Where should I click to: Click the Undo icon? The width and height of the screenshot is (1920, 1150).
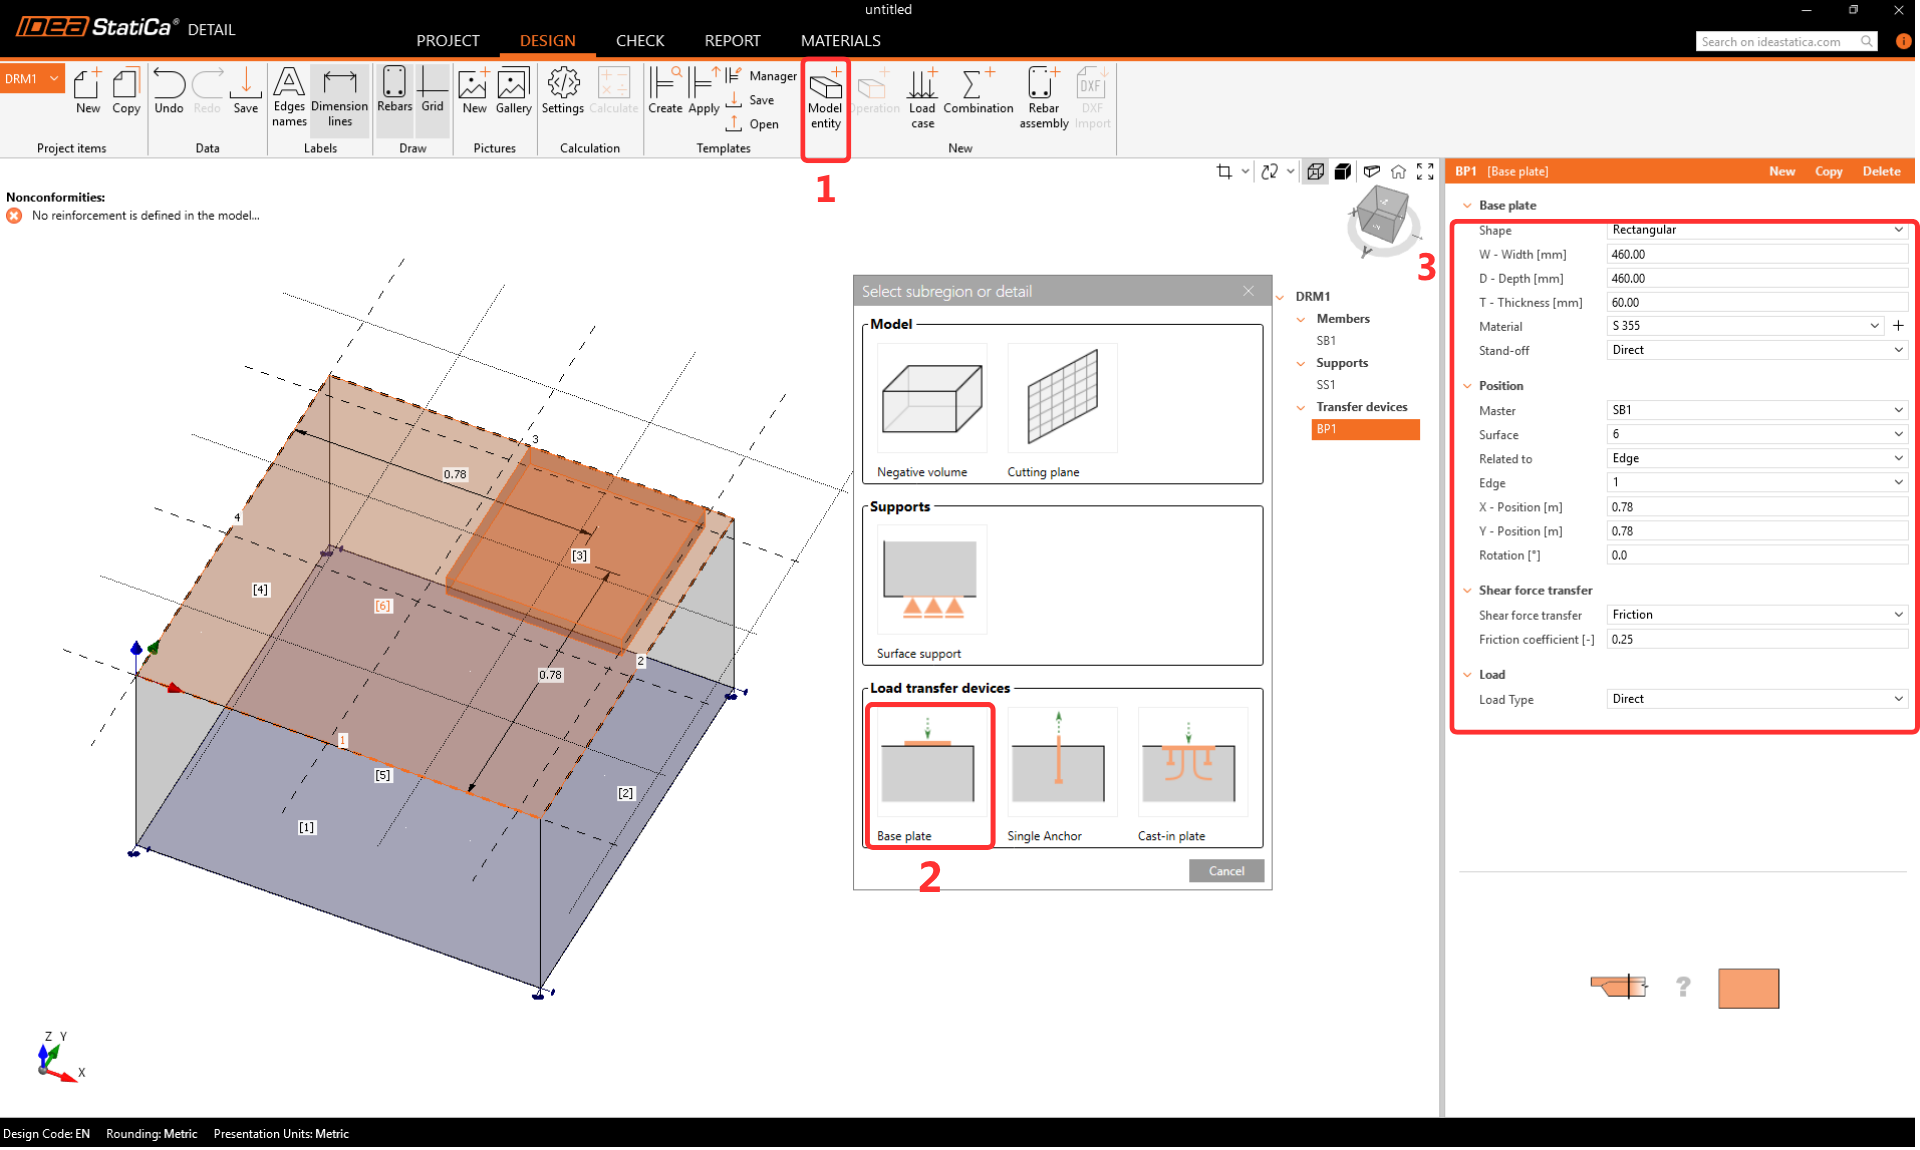[169, 91]
